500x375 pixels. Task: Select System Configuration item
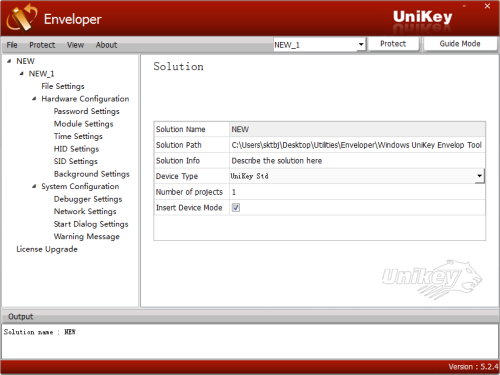pyautogui.click(x=80, y=187)
